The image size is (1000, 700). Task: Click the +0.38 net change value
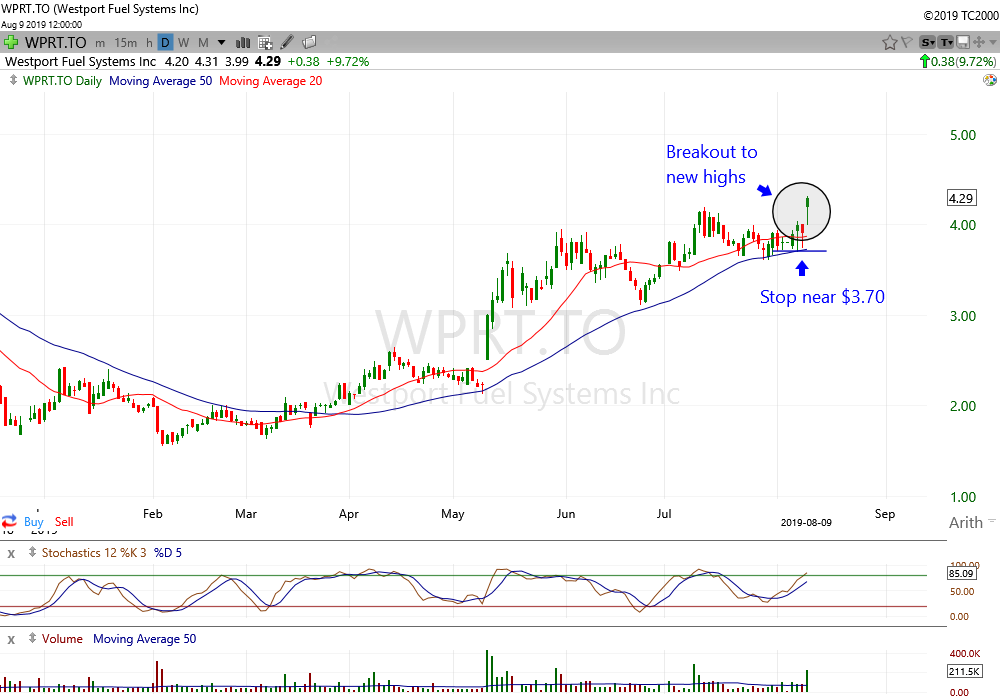[304, 62]
